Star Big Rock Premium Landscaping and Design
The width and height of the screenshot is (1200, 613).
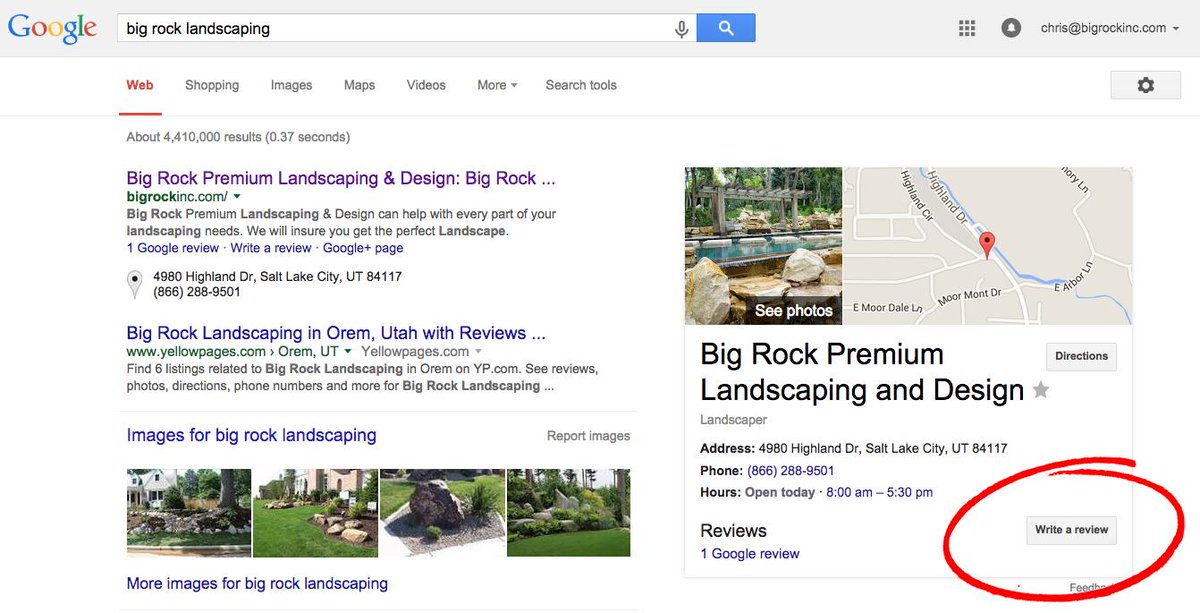tap(1041, 390)
